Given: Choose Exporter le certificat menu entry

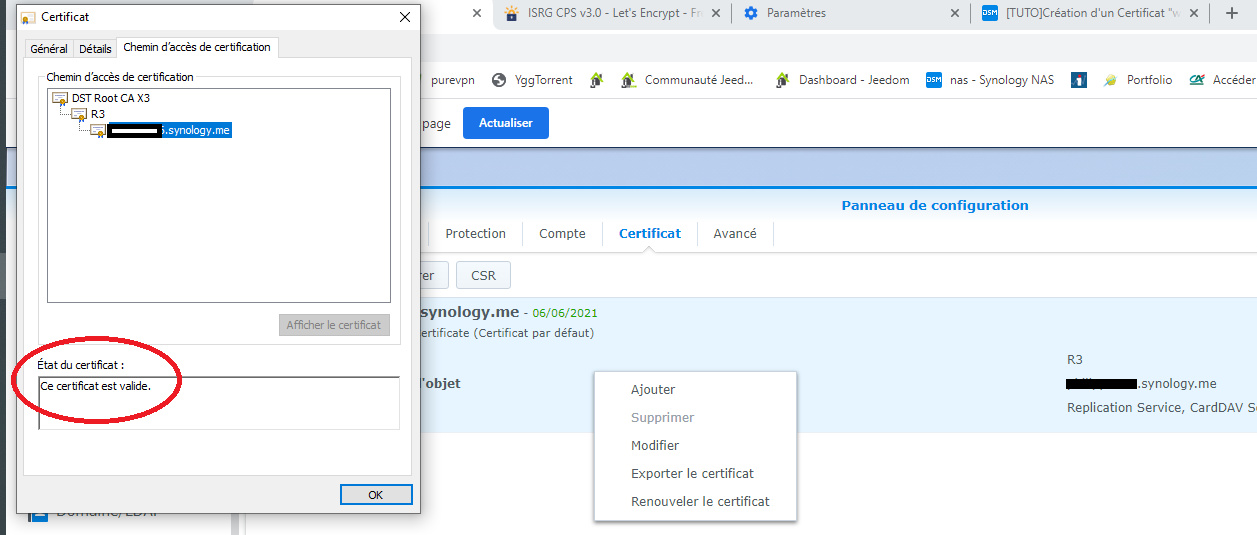Looking at the screenshot, I should [692, 473].
